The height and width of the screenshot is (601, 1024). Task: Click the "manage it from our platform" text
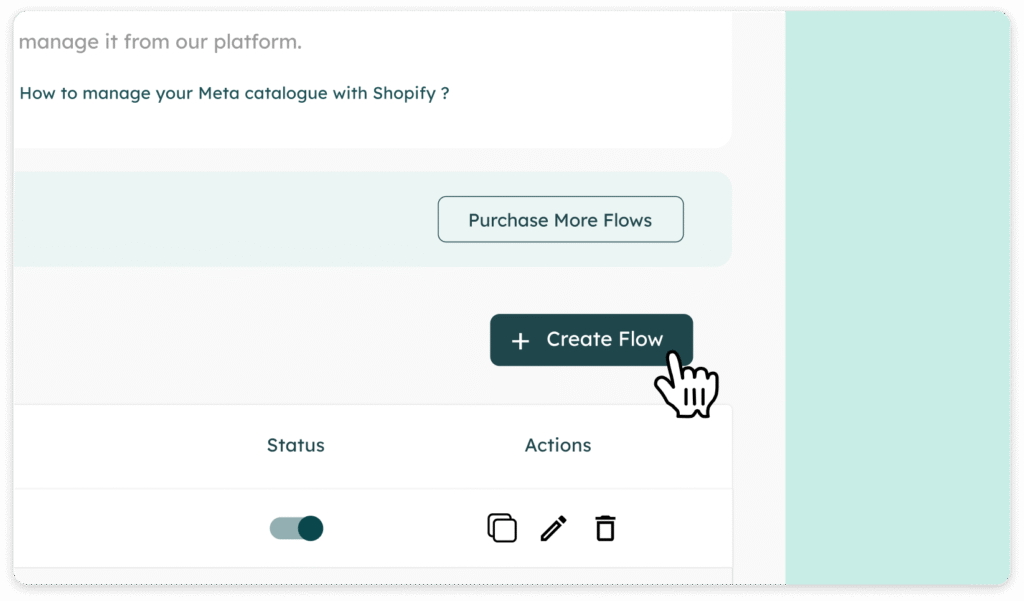coord(160,42)
